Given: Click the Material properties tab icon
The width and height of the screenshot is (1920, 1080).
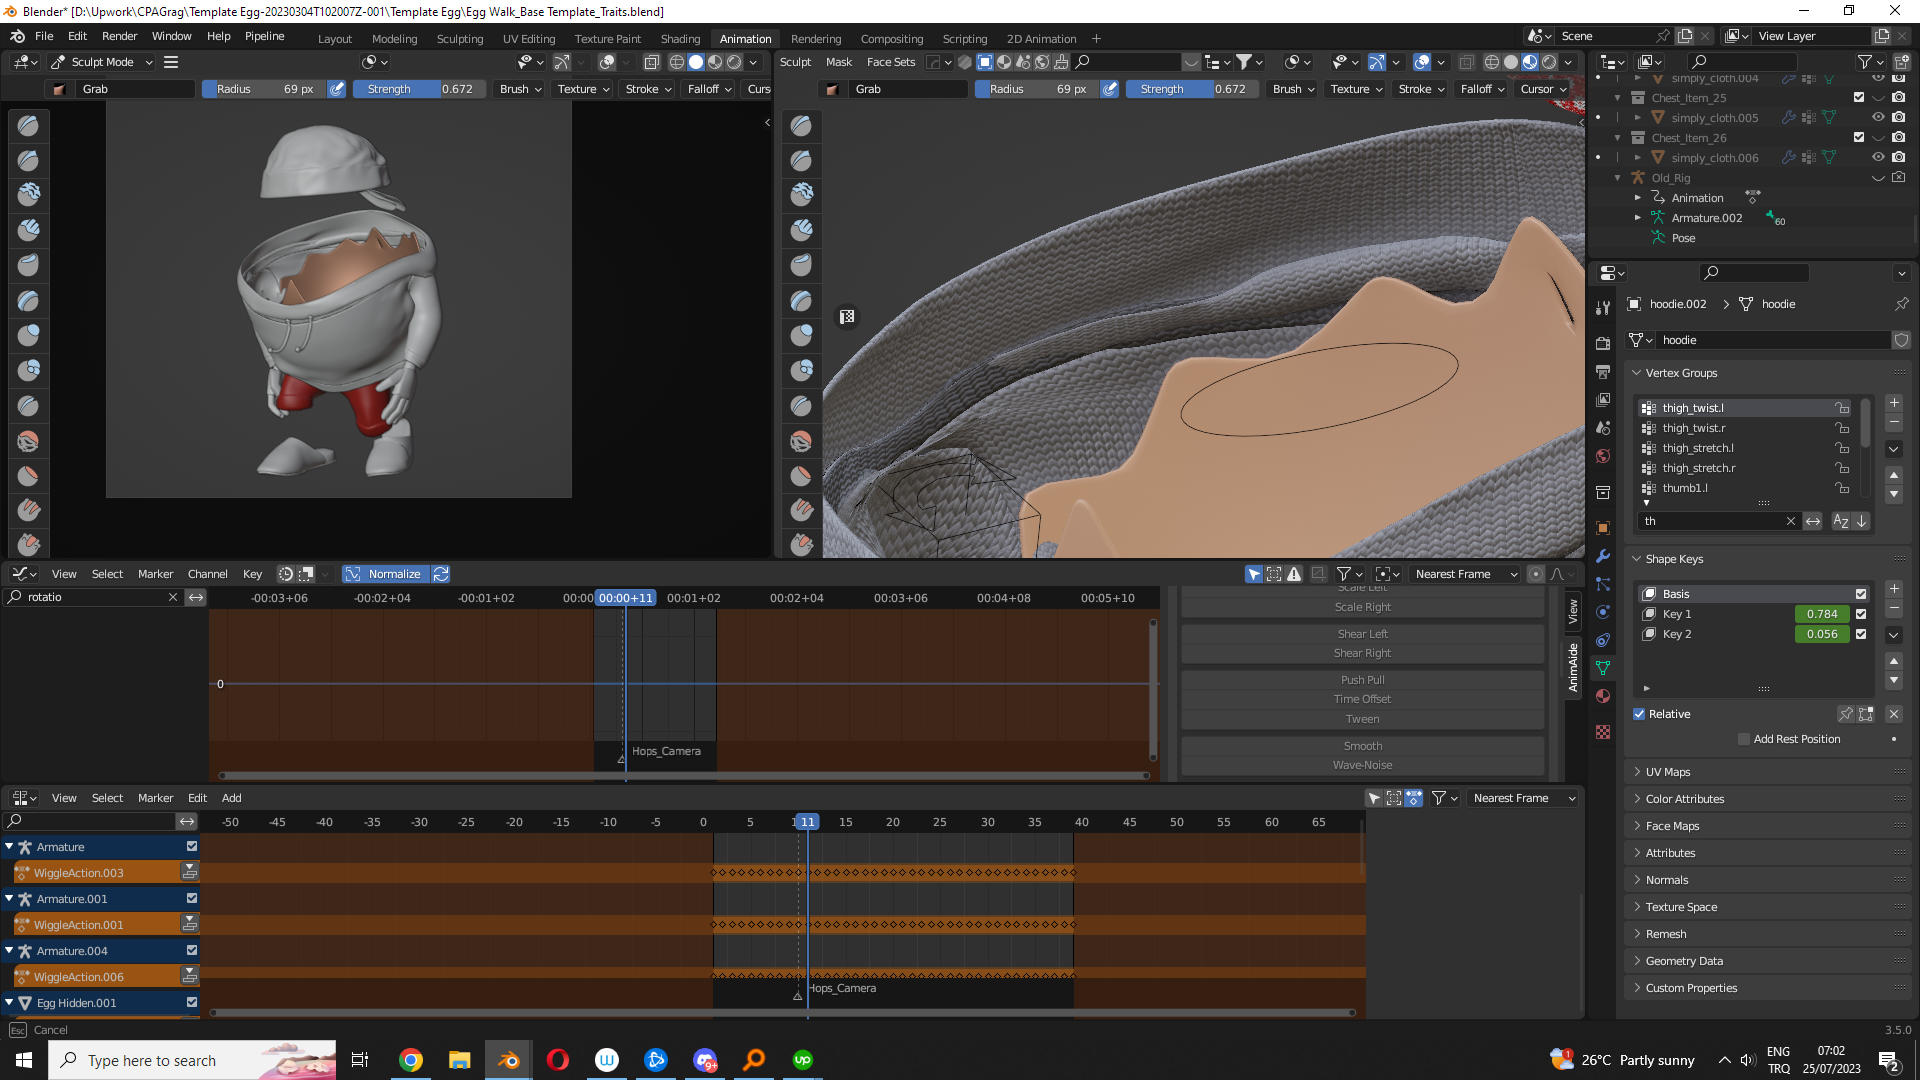Looking at the screenshot, I should (x=1603, y=696).
